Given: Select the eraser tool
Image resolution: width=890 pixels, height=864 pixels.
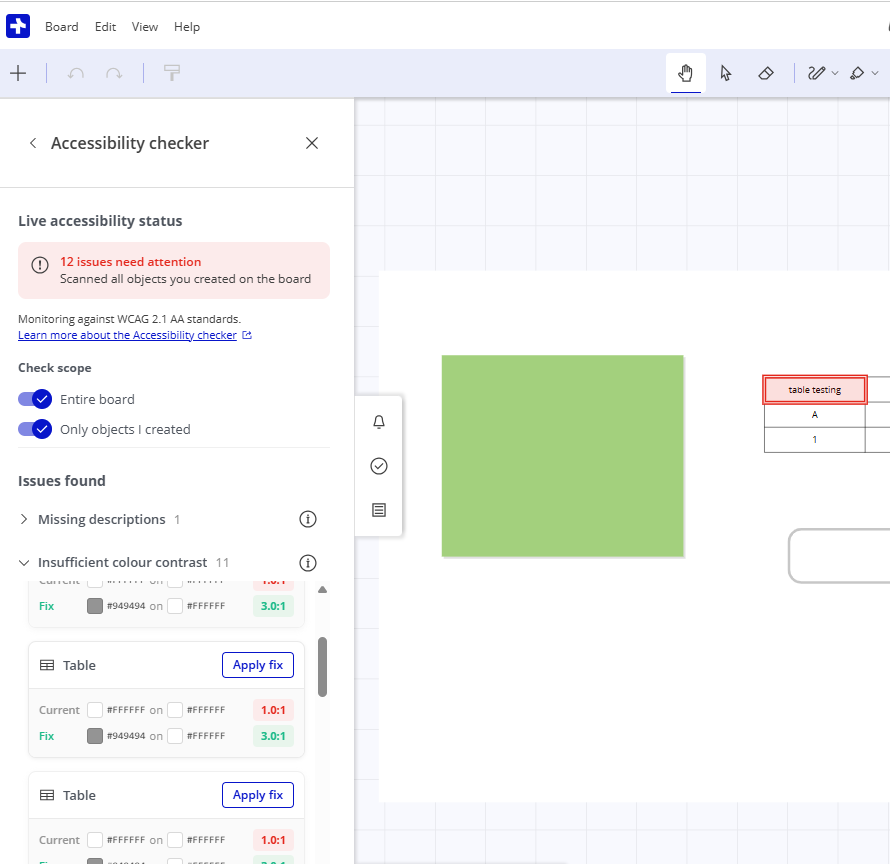Looking at the screenshot, I should [x=766, y=73].
